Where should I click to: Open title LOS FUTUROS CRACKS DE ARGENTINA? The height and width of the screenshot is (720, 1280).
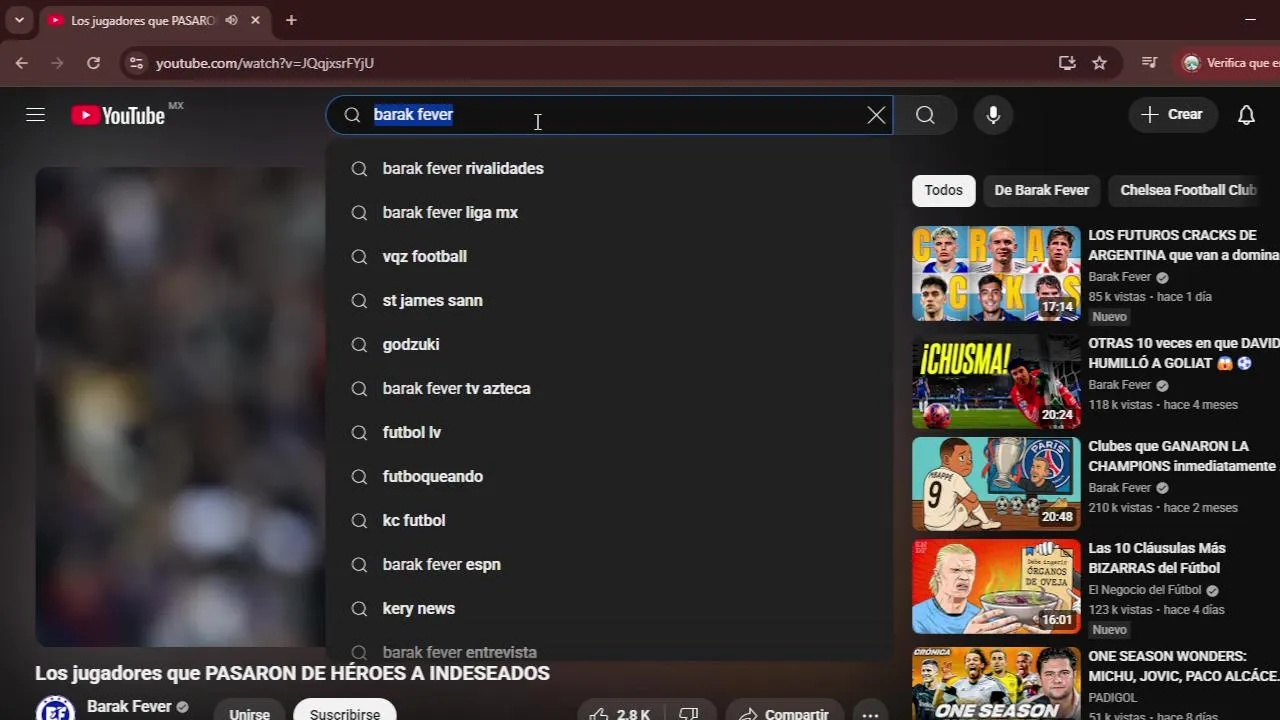pos(1183,245)
